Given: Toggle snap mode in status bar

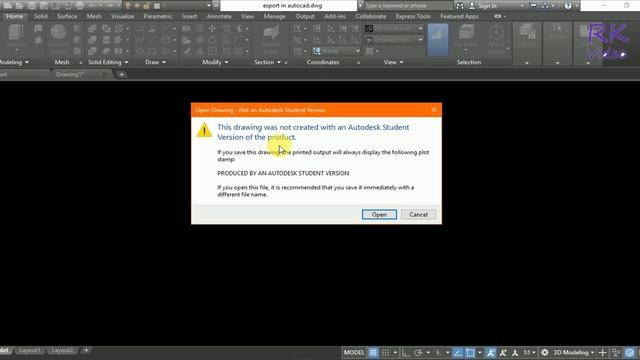Looking at the screenshot, I should click(x=385, y=352).
